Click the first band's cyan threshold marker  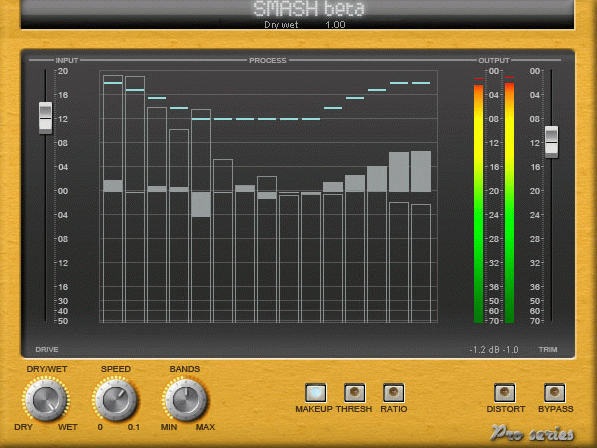[113, 83]
